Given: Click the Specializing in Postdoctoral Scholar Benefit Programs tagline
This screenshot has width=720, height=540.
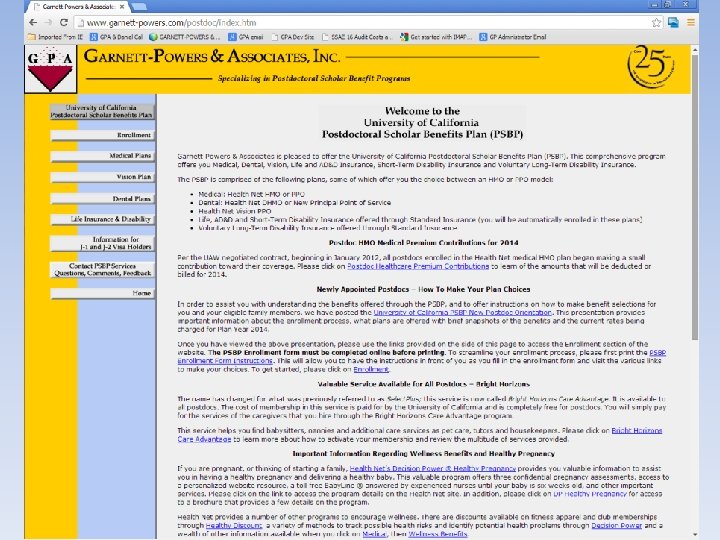Looking at the screenshot, I should 314,79.
